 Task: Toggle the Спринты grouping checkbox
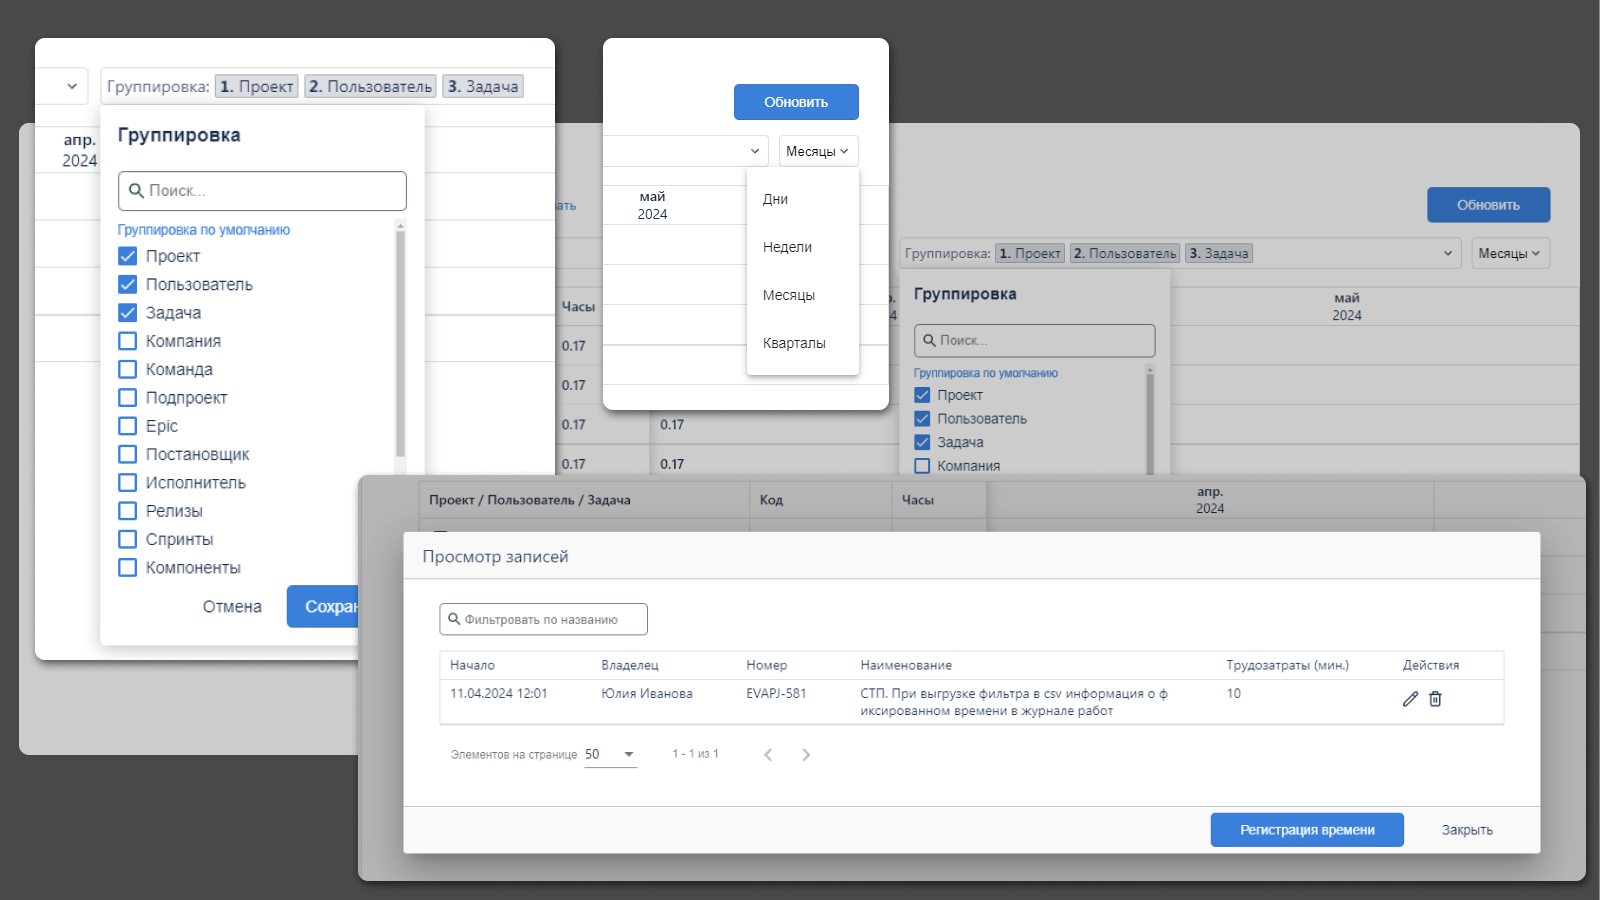click(x=128, y=539)
